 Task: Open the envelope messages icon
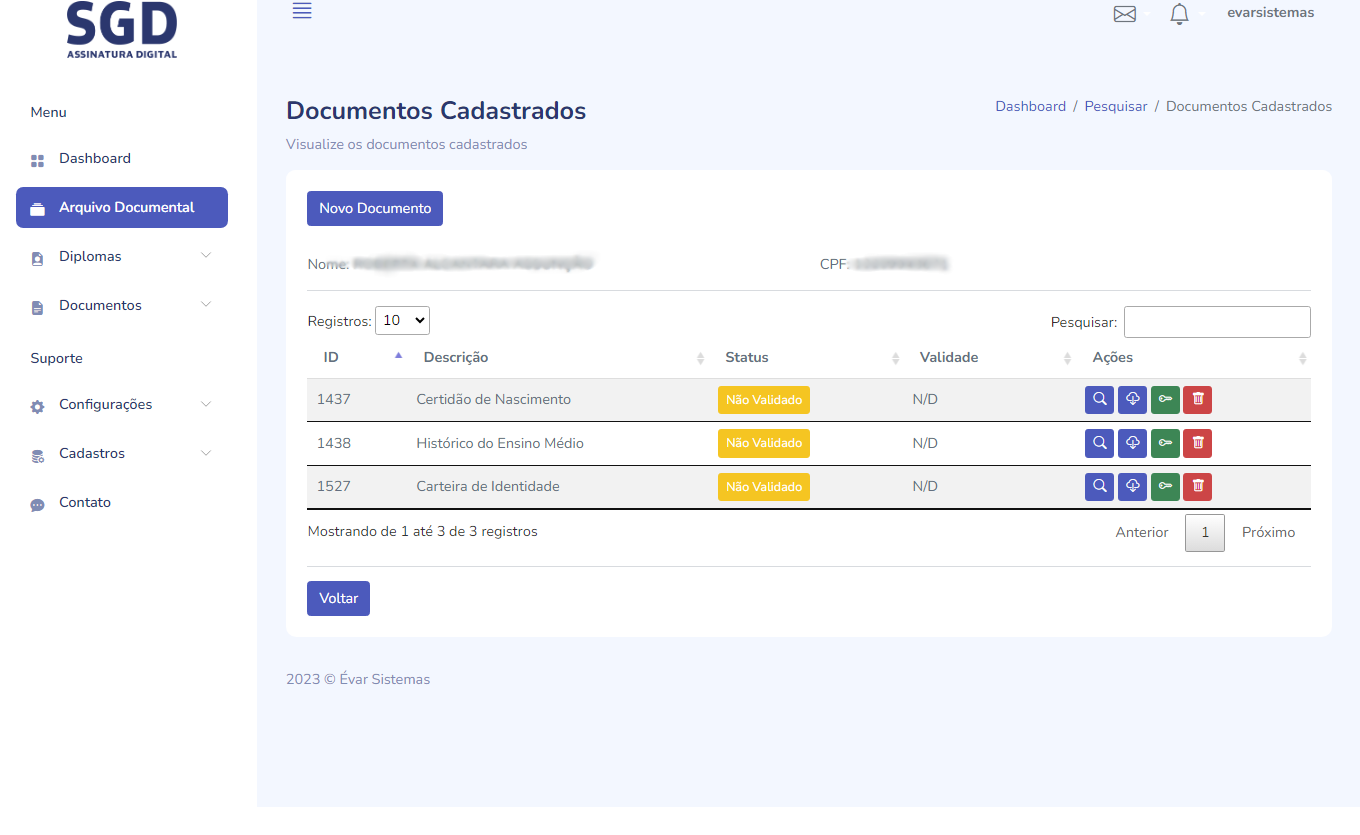[1125, 14]
